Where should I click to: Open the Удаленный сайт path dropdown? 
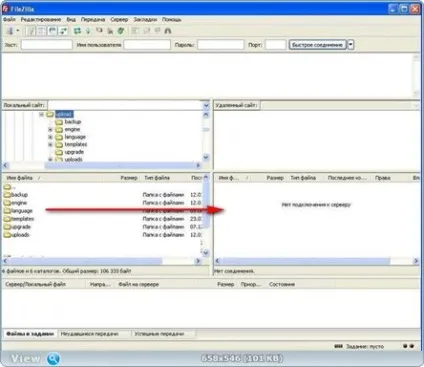(416, 106)
